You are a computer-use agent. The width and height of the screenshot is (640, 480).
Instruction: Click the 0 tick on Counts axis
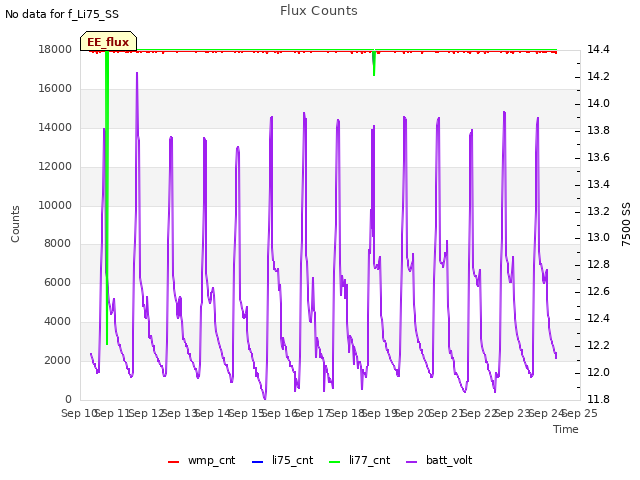(69, 399)
